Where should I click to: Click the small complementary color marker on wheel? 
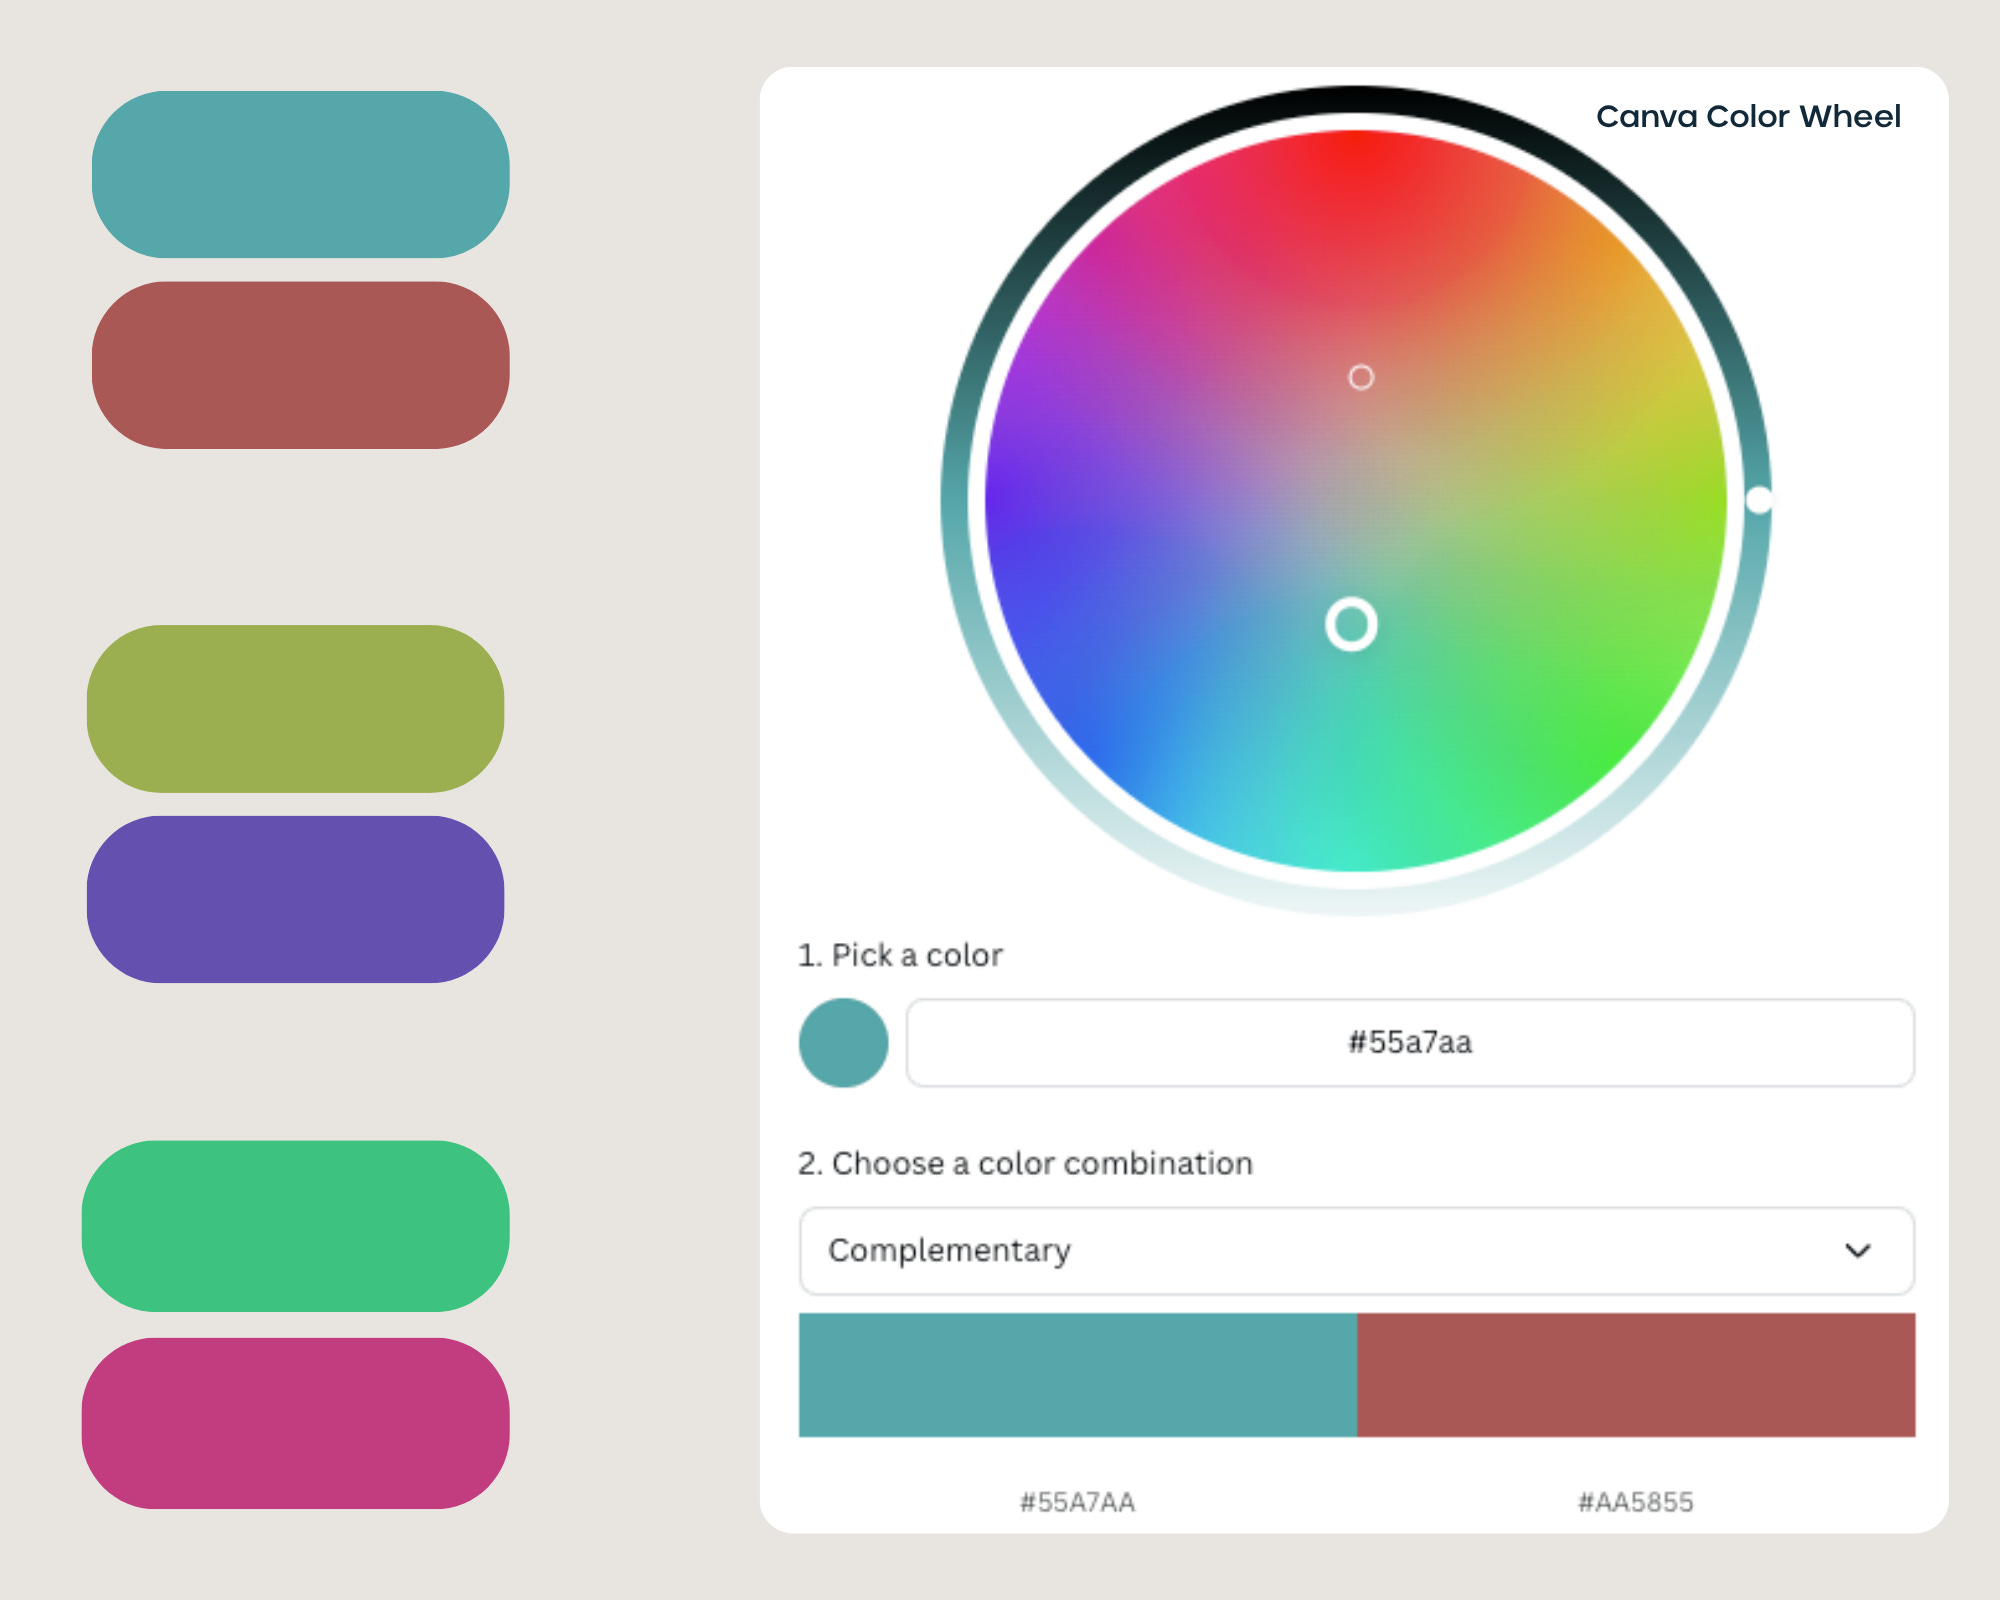1361,377
